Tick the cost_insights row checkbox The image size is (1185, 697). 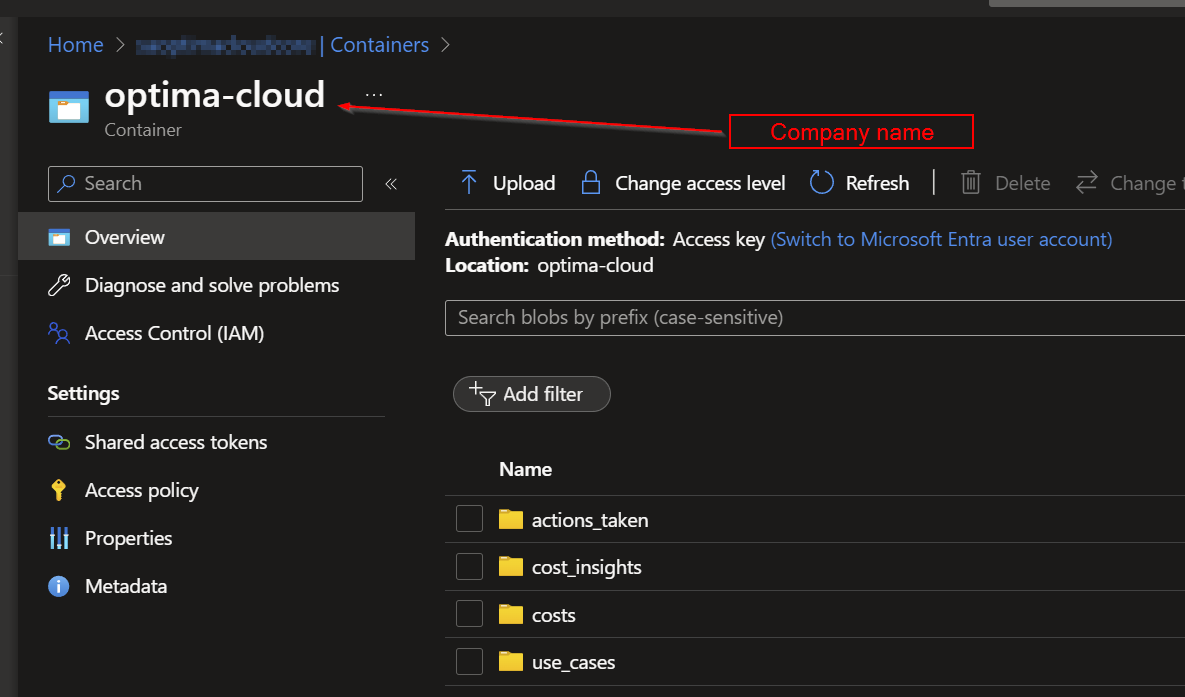(x=469, y=567)
